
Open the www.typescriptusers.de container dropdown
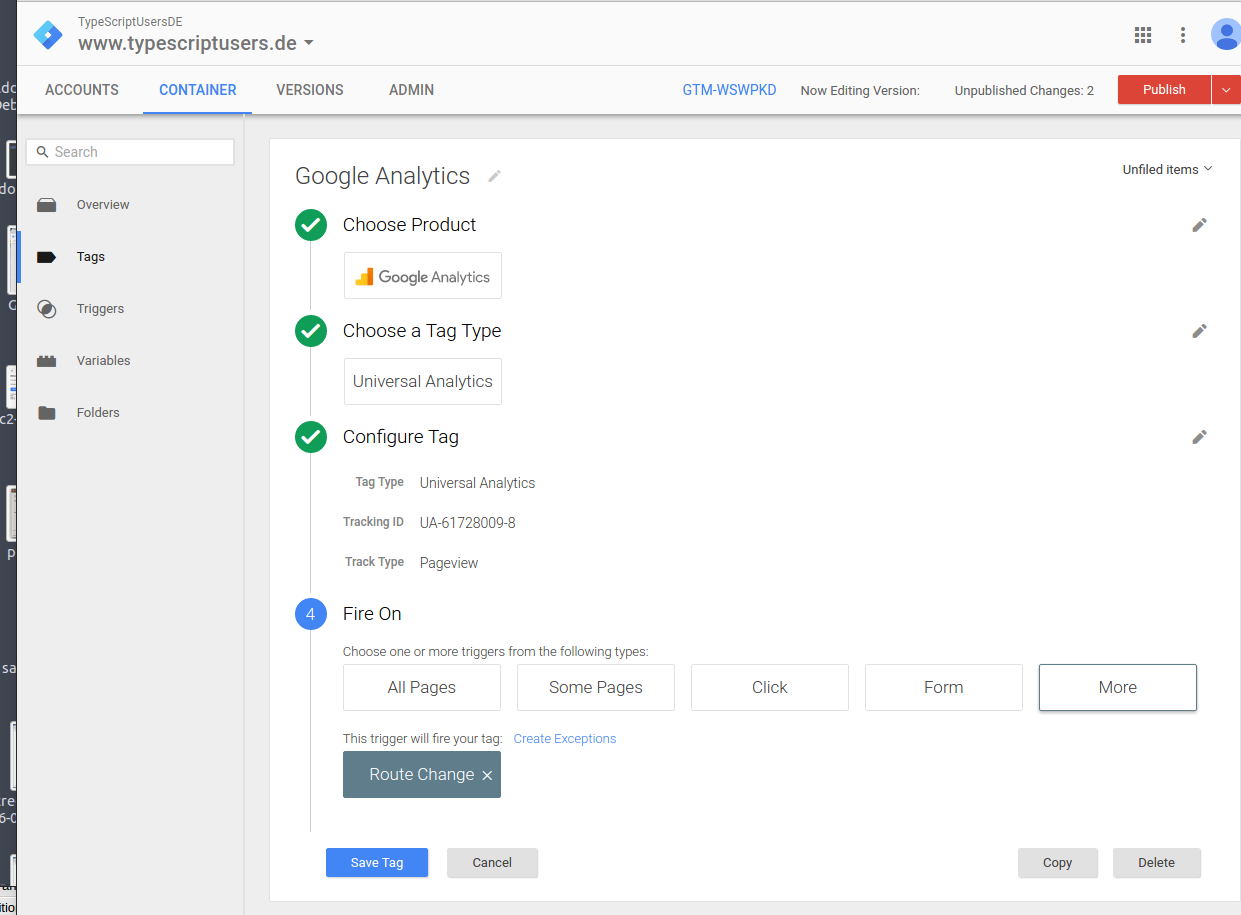pyautogui.click(x=308, y=43)
